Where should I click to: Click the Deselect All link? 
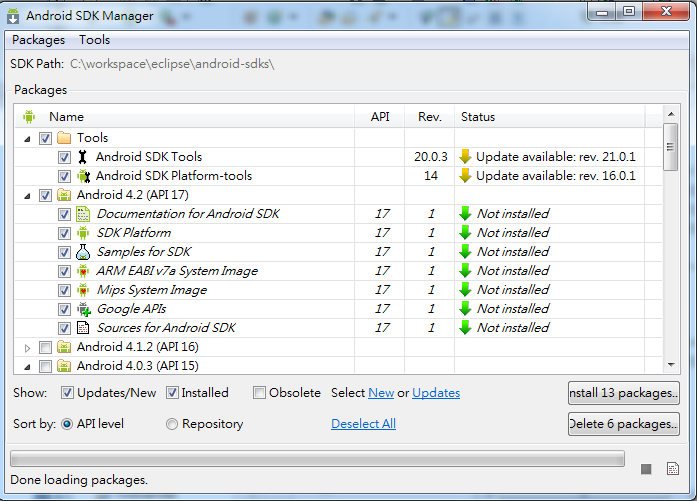[x=364, y=424]
